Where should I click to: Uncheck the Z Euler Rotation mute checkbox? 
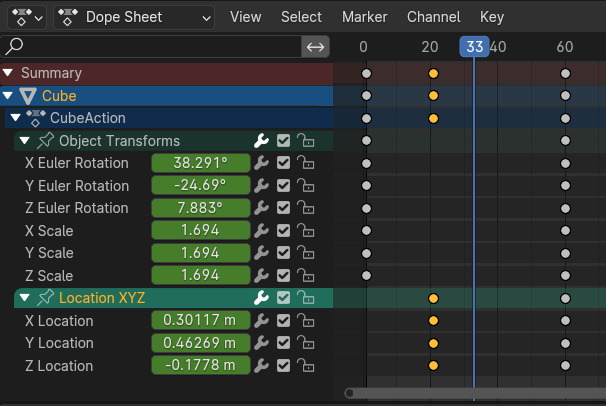click(283, 208)
